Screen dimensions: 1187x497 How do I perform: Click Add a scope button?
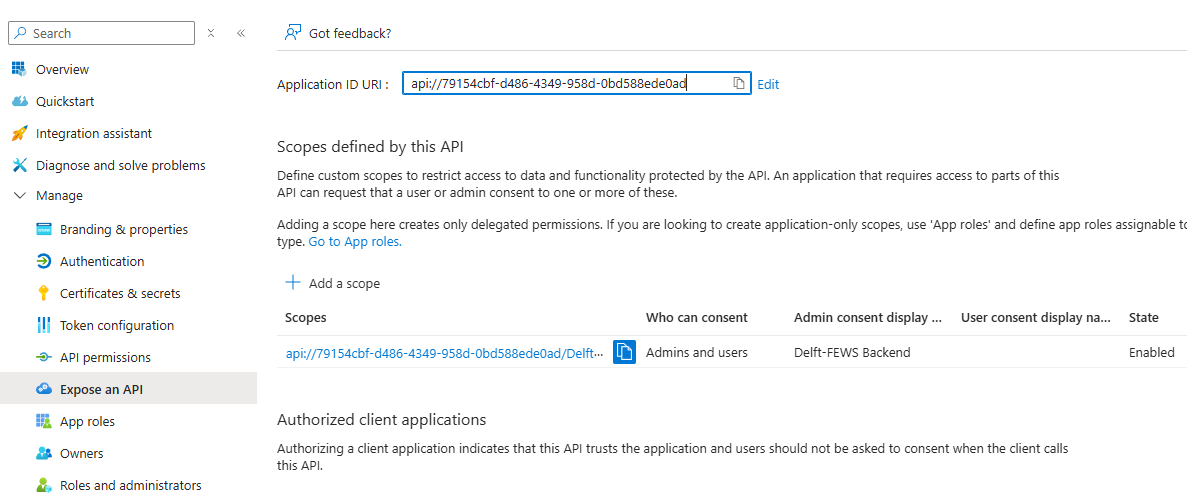333,283
